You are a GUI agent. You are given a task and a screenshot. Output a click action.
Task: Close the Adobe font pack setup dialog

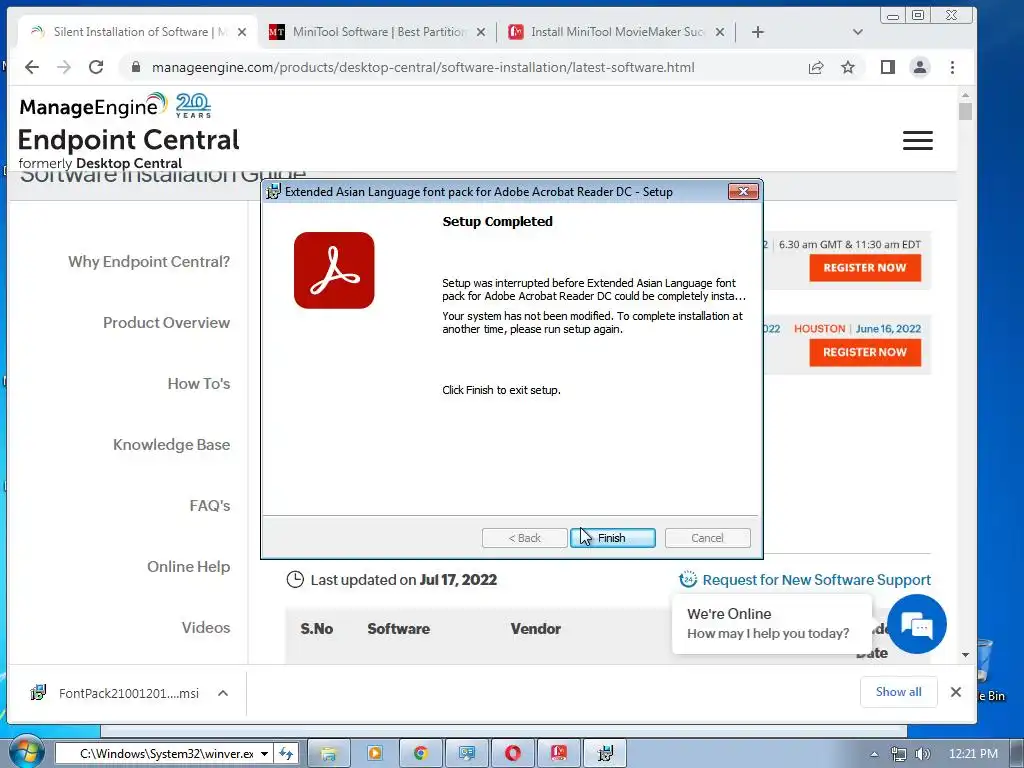(x=743, y=191)
